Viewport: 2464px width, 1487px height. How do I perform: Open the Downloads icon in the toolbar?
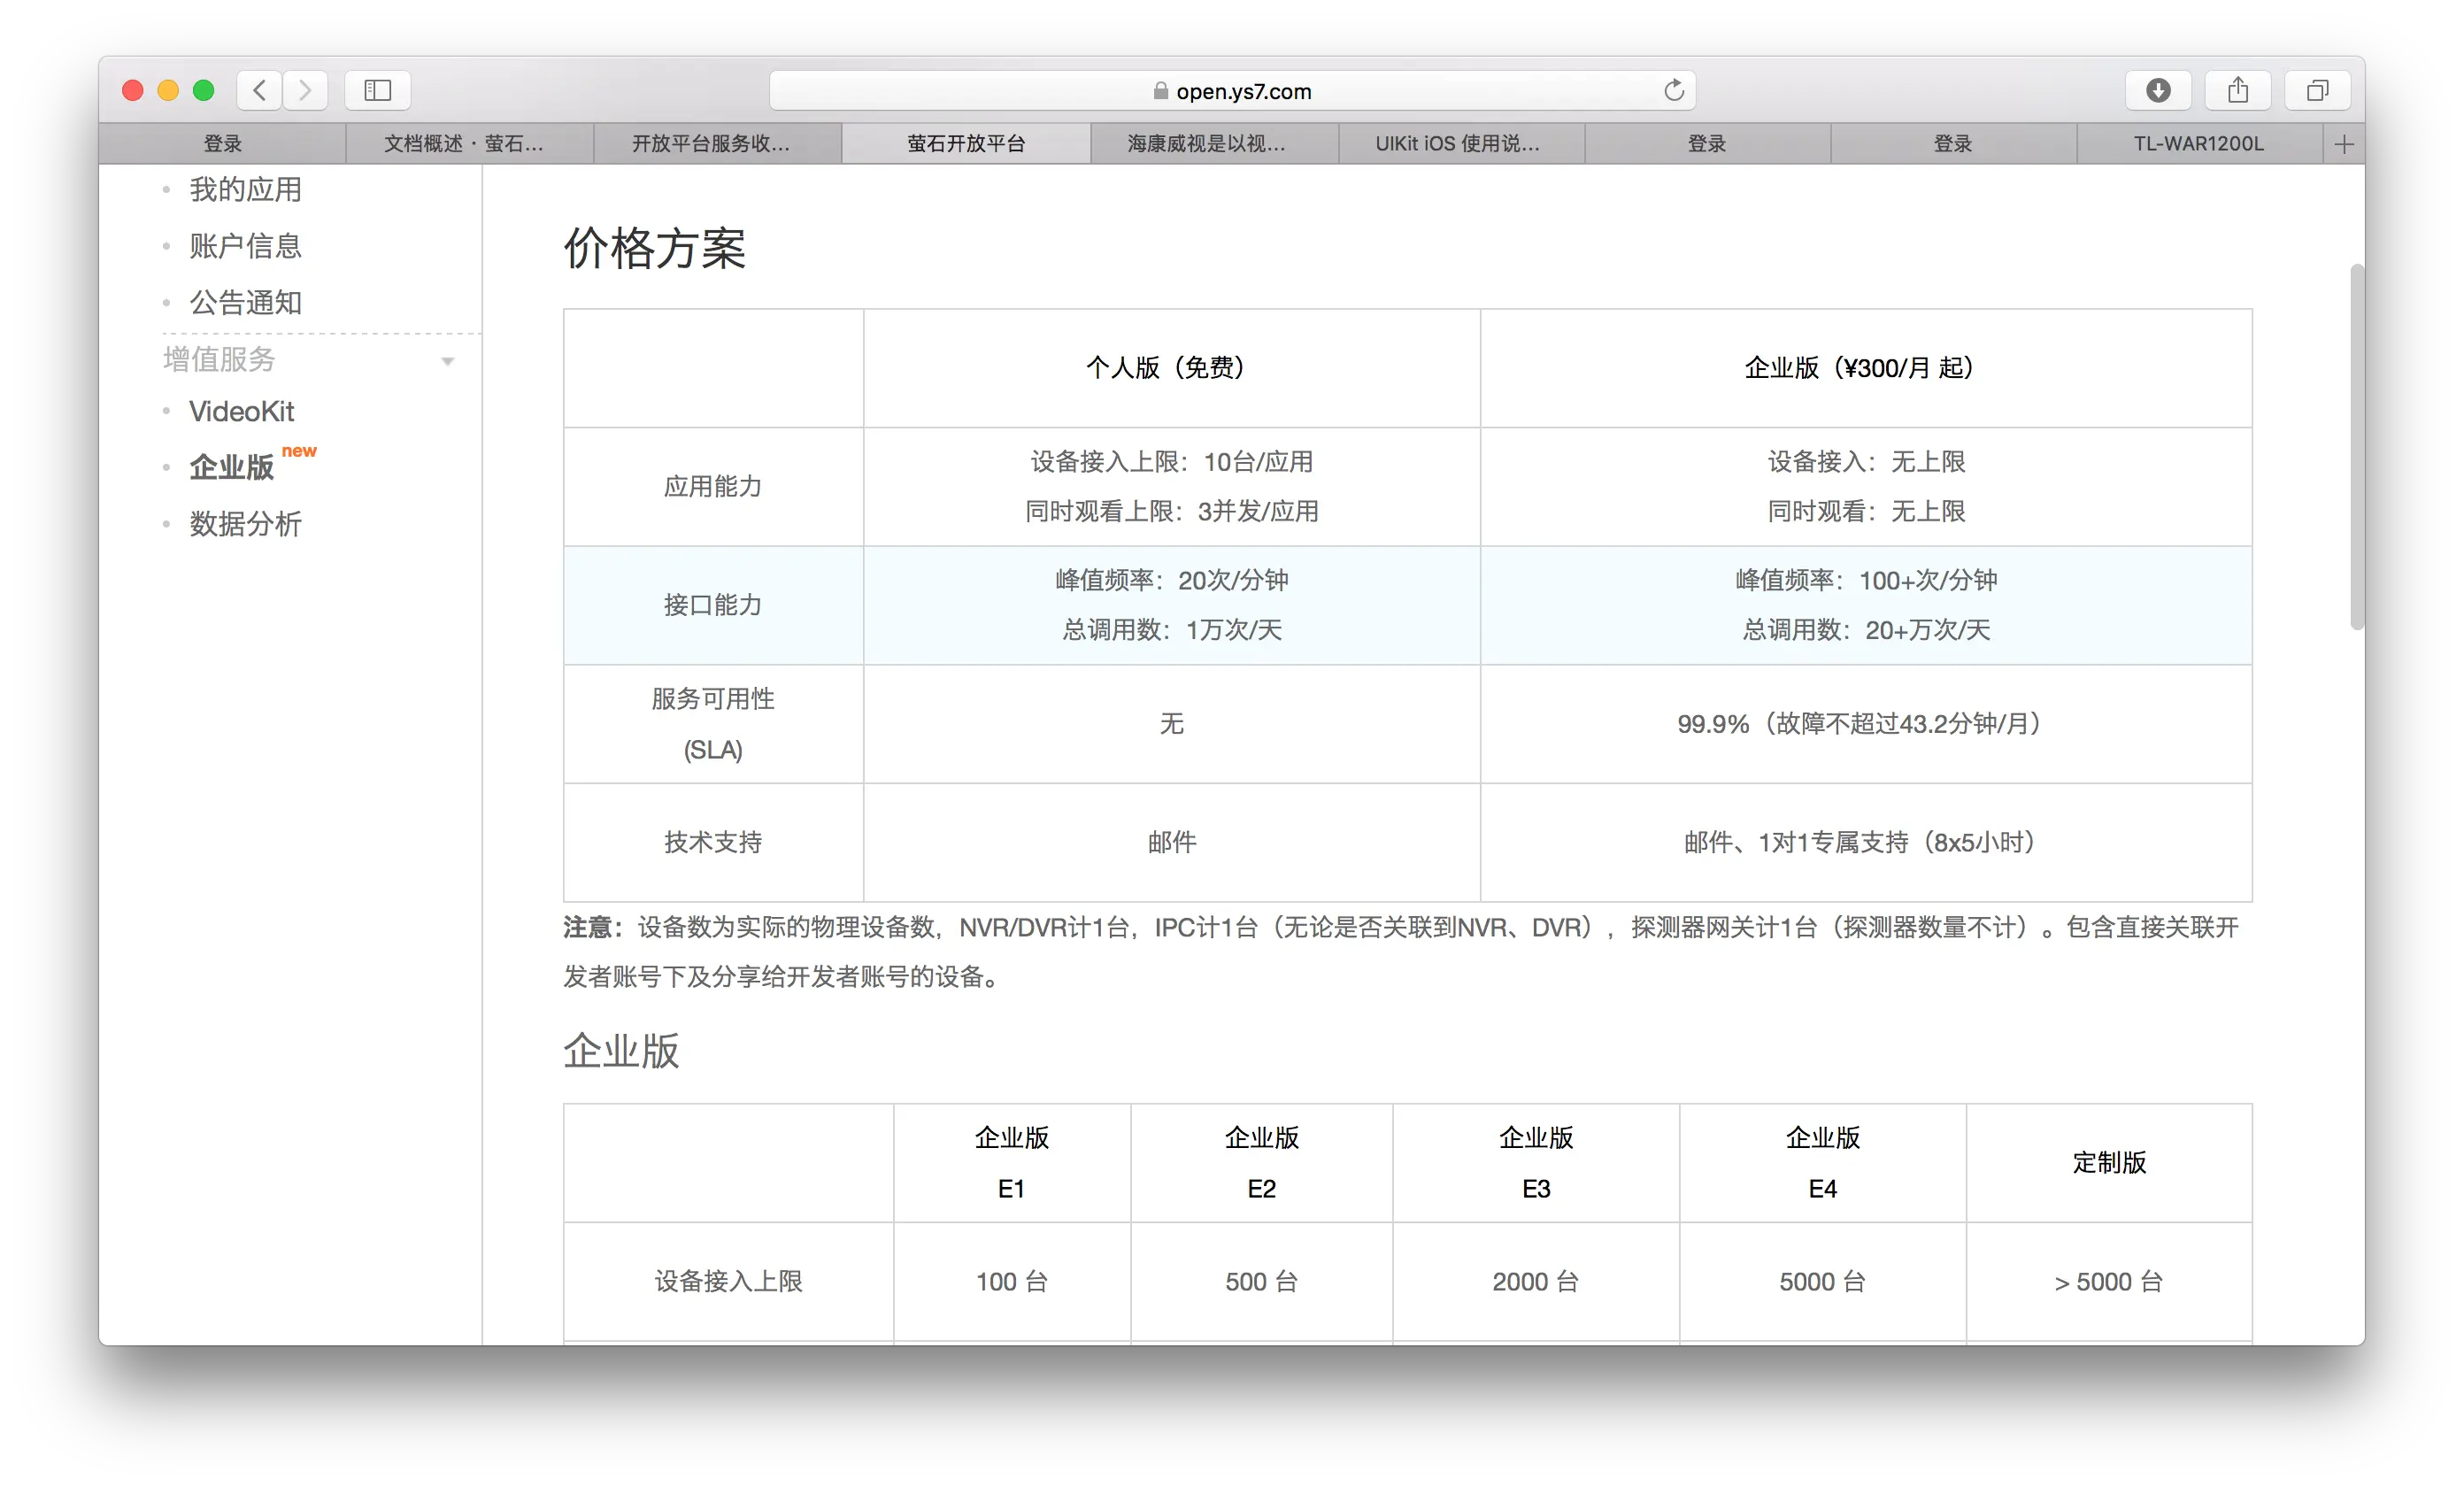coord(2158,91)
